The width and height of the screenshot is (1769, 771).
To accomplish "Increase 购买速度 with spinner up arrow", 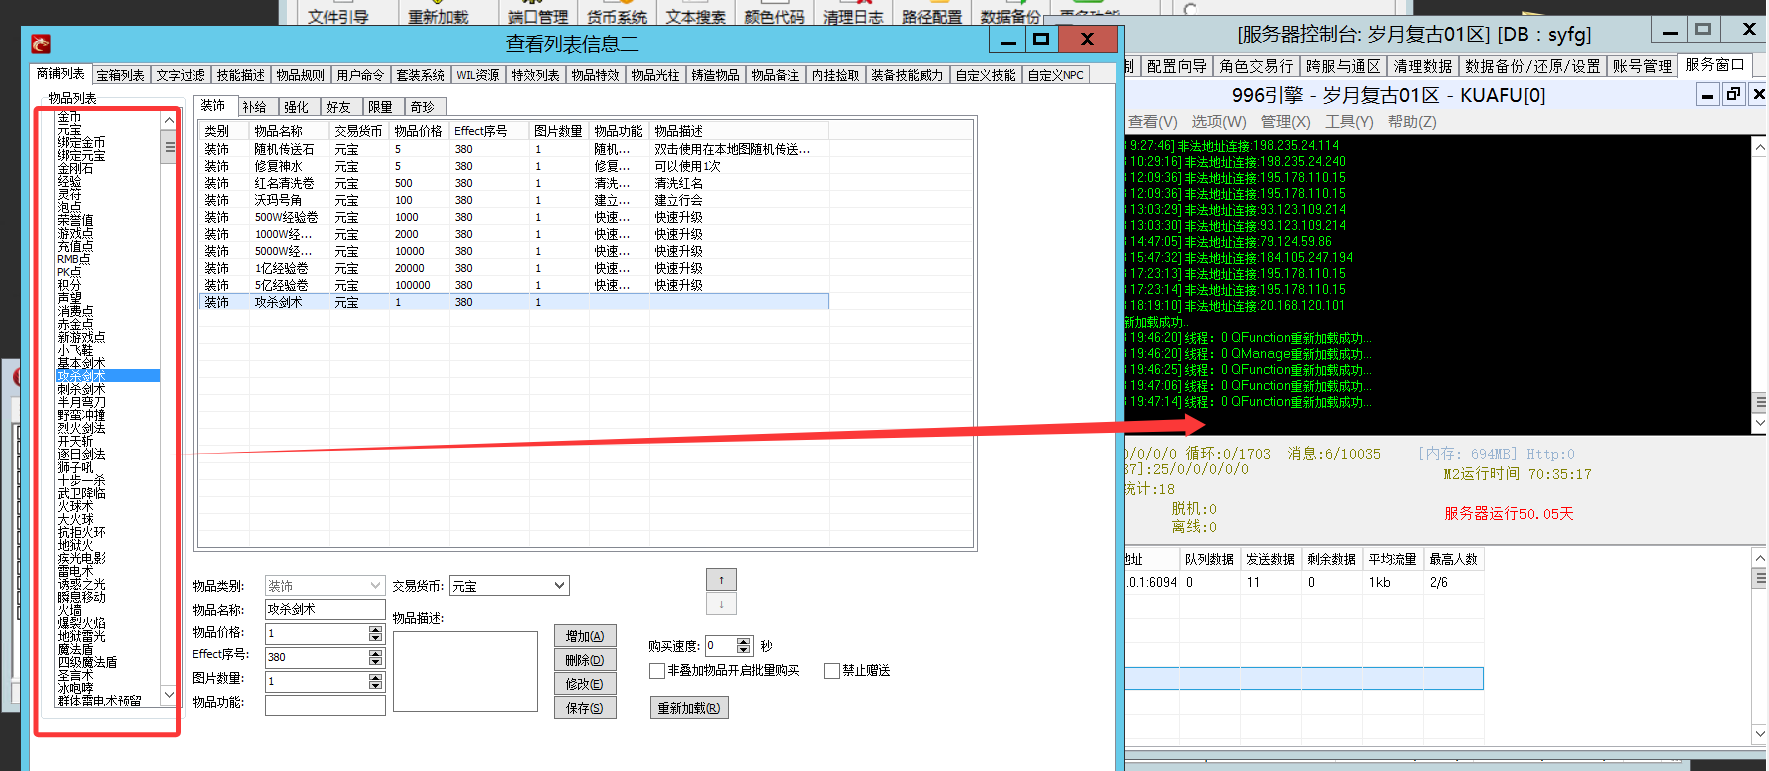I will (743, 642).
